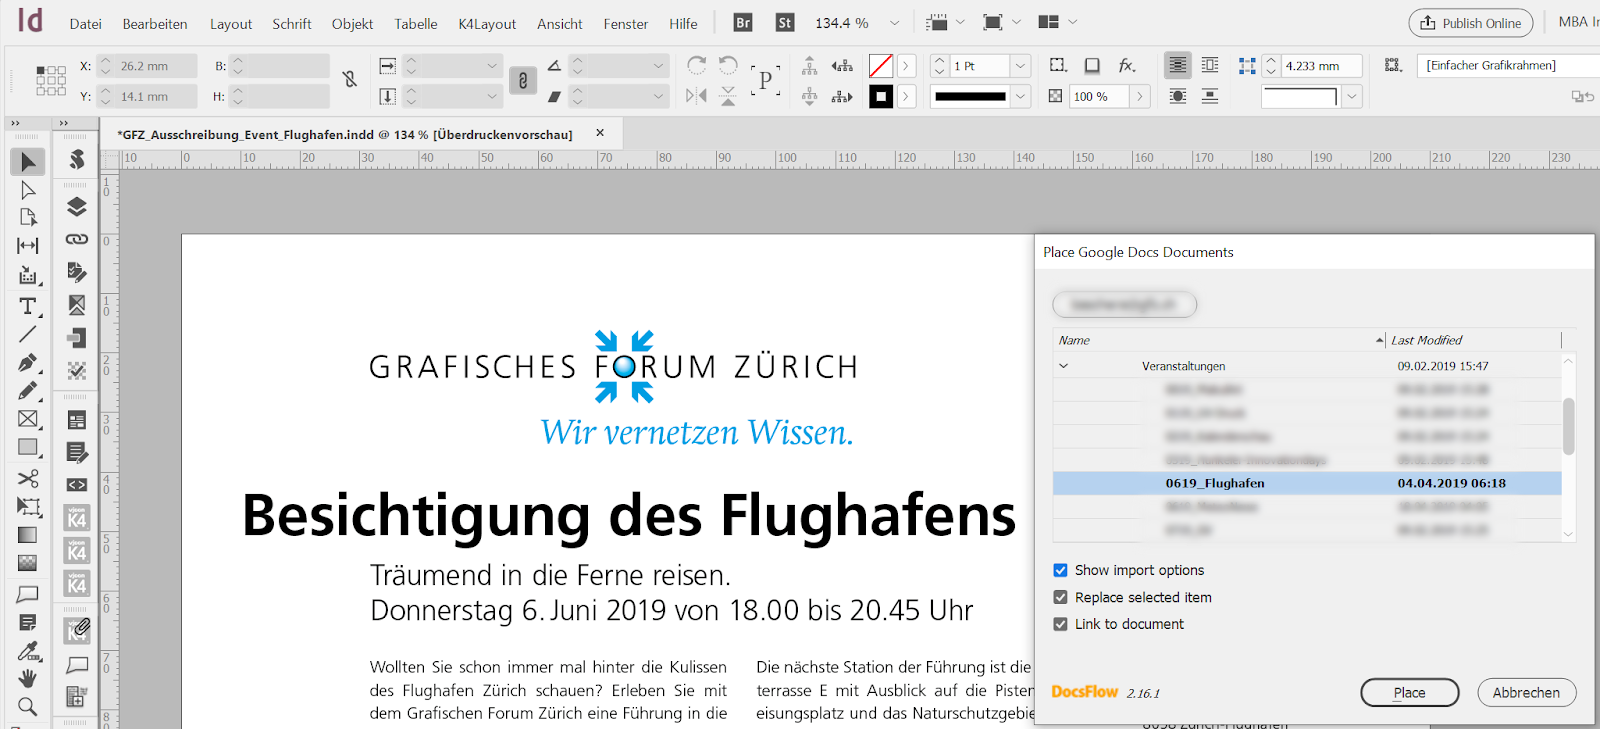Click the drop shadow icon
Viewport: 1600px width, 729px height.
point(1092,65)
